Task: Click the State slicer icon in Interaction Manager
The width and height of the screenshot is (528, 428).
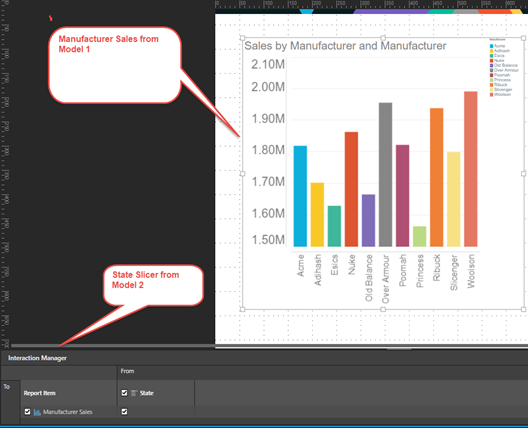Action: pyautogui.click(x=134, y=393)
